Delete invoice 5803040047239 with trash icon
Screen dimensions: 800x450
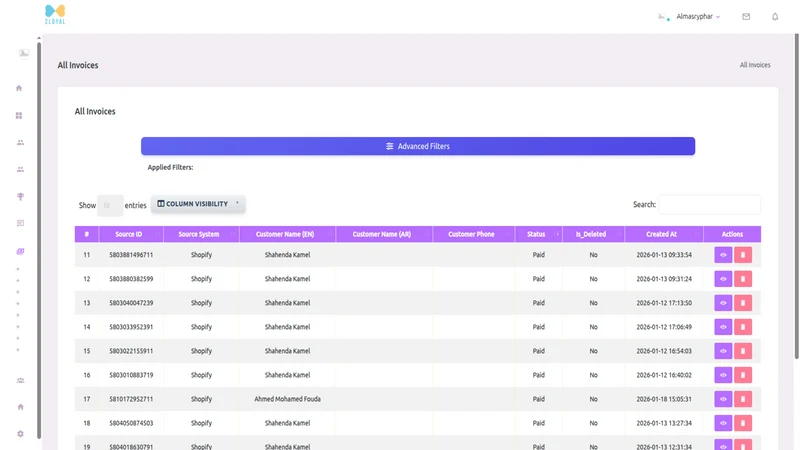[743, 303]
